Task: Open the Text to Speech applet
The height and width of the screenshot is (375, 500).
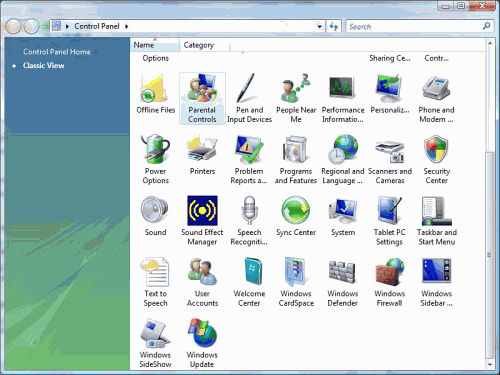Action: click(155, 282)
